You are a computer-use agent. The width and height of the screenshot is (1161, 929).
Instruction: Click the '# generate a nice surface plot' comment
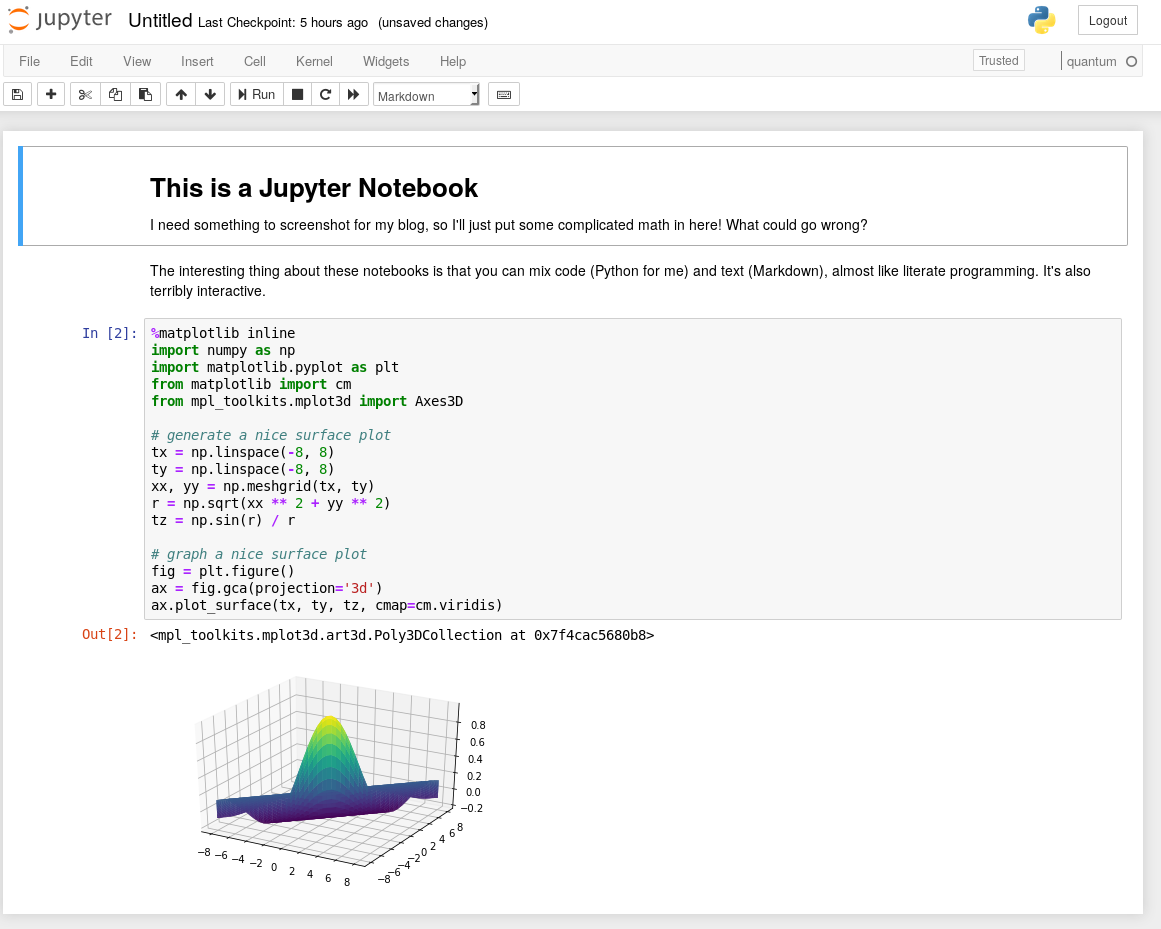(x=270, y=435)
